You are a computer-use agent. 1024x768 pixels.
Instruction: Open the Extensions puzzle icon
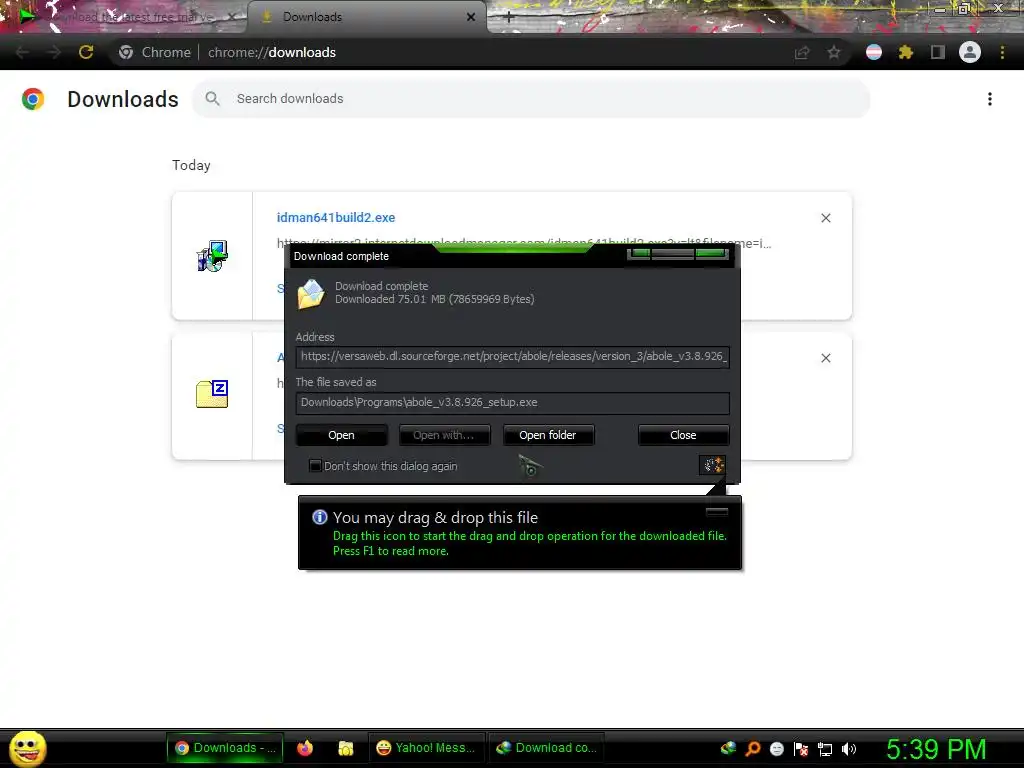[906, 52]
